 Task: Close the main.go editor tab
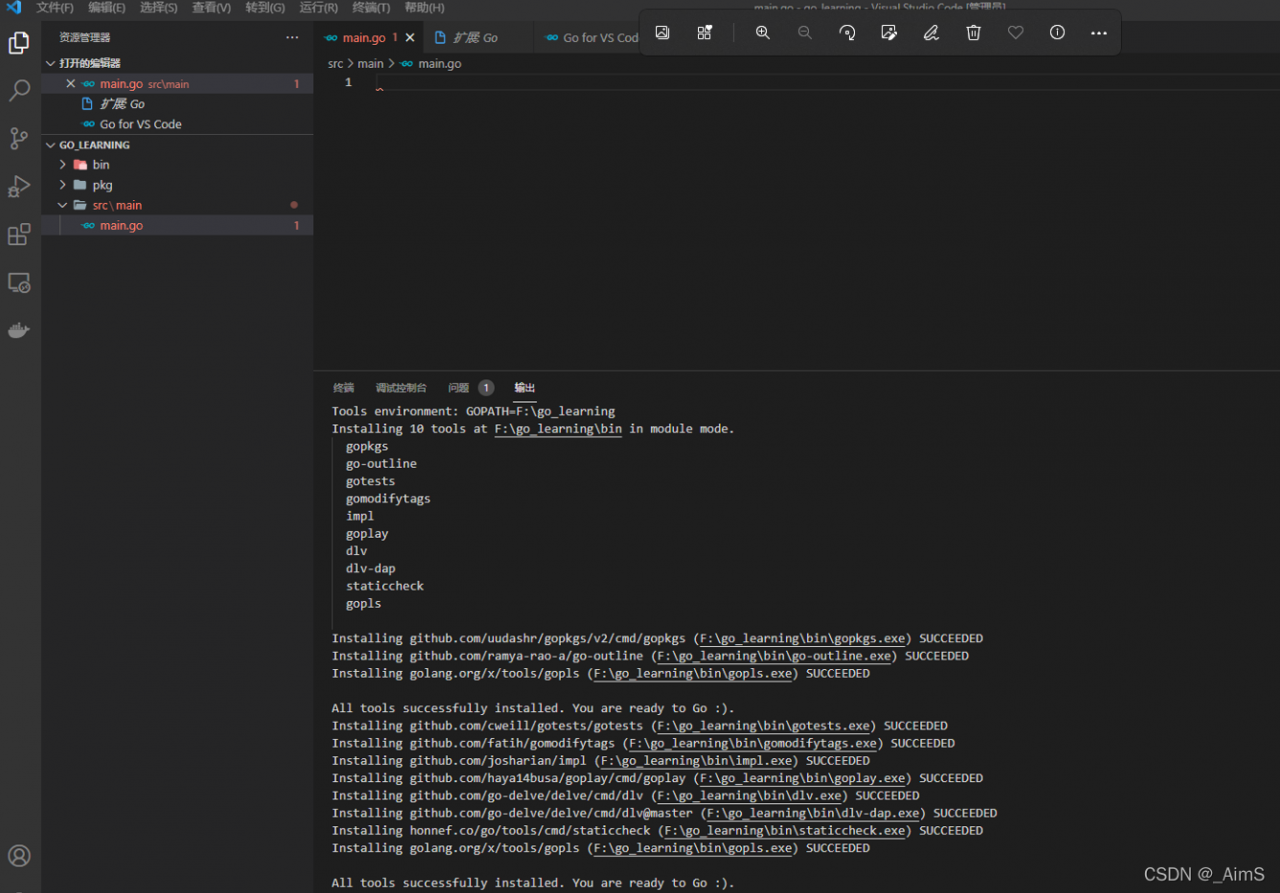[x=410, y=38]
